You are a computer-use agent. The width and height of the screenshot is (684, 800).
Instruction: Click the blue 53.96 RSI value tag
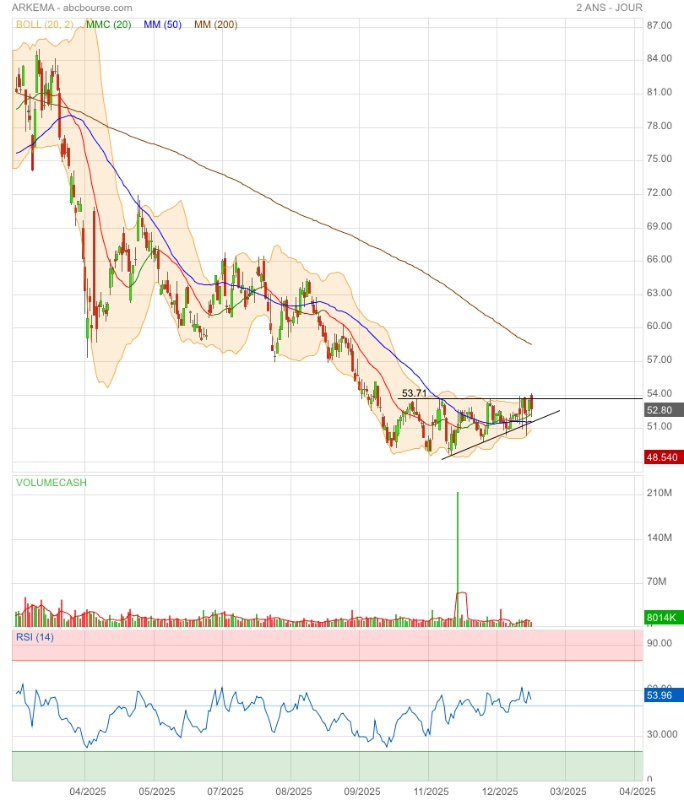663,695
